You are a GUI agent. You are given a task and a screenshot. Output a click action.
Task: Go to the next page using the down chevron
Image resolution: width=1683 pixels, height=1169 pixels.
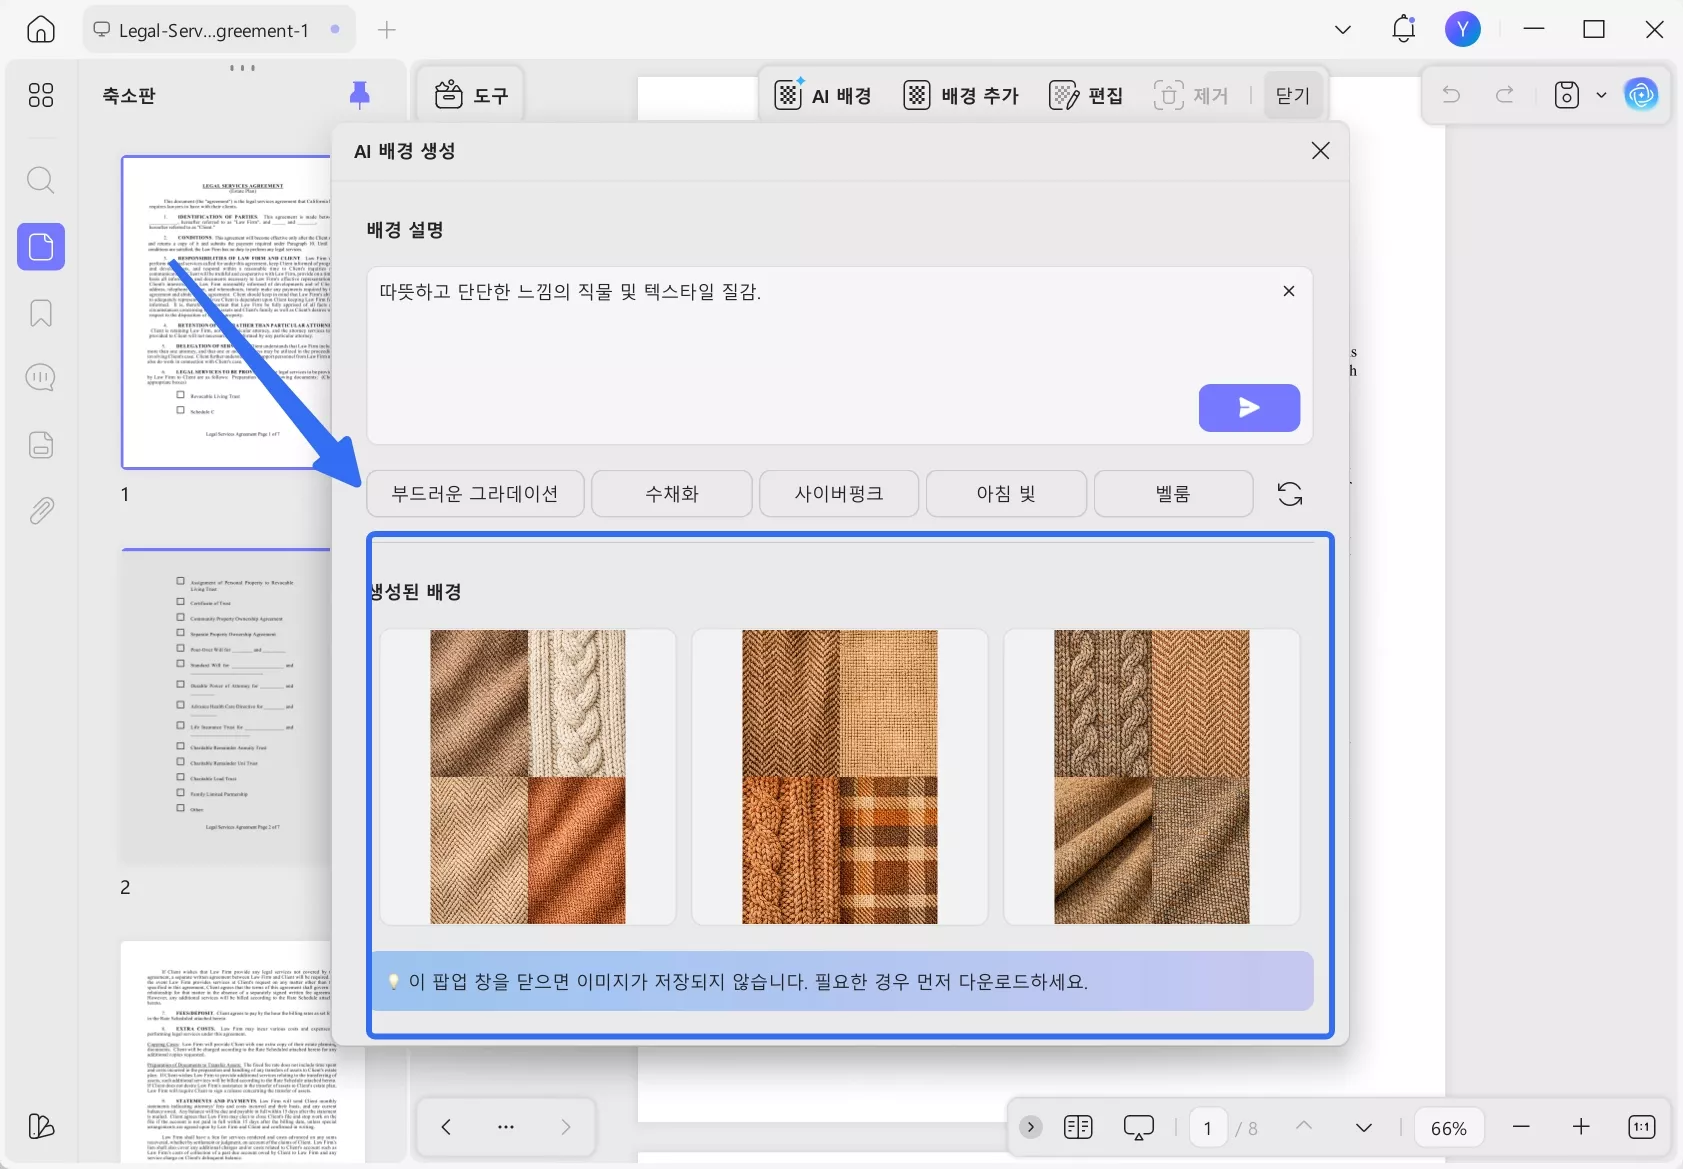(1365, 1127)
